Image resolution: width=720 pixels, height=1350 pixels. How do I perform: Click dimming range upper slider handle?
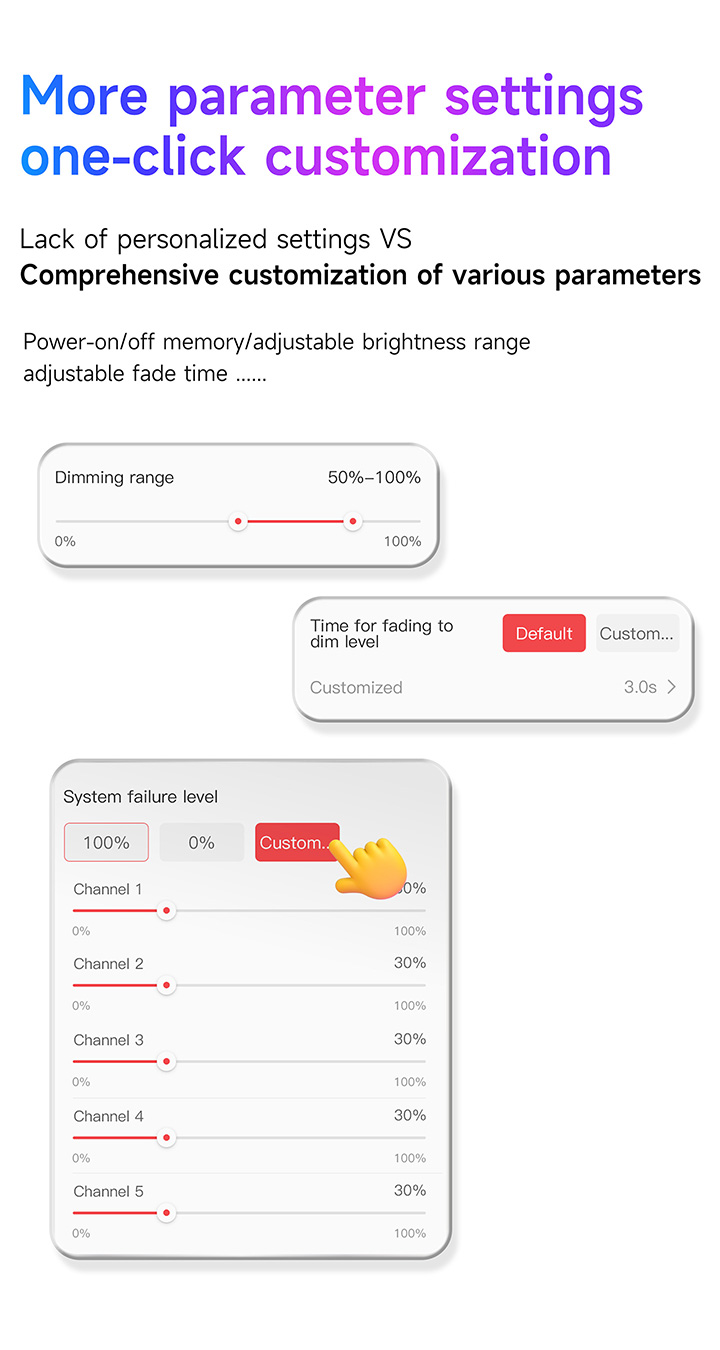pyautogui.click(x=352, y=521)
